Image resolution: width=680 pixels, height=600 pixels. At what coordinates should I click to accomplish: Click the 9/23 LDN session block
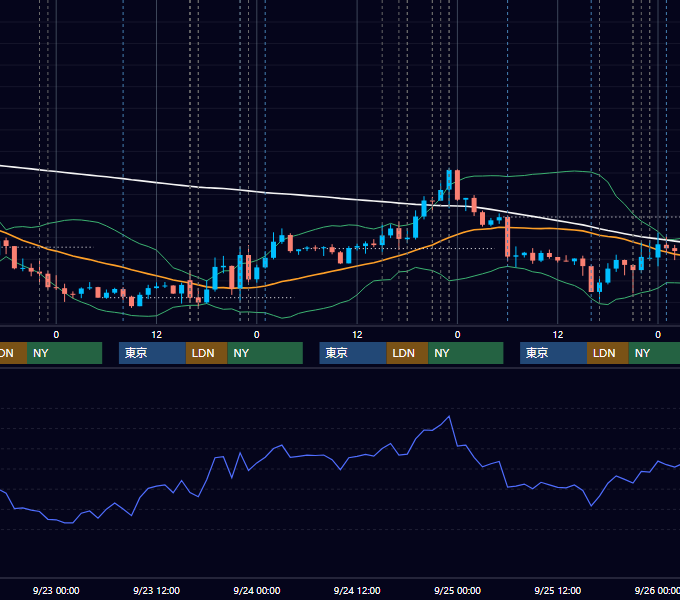click(206, 353)
